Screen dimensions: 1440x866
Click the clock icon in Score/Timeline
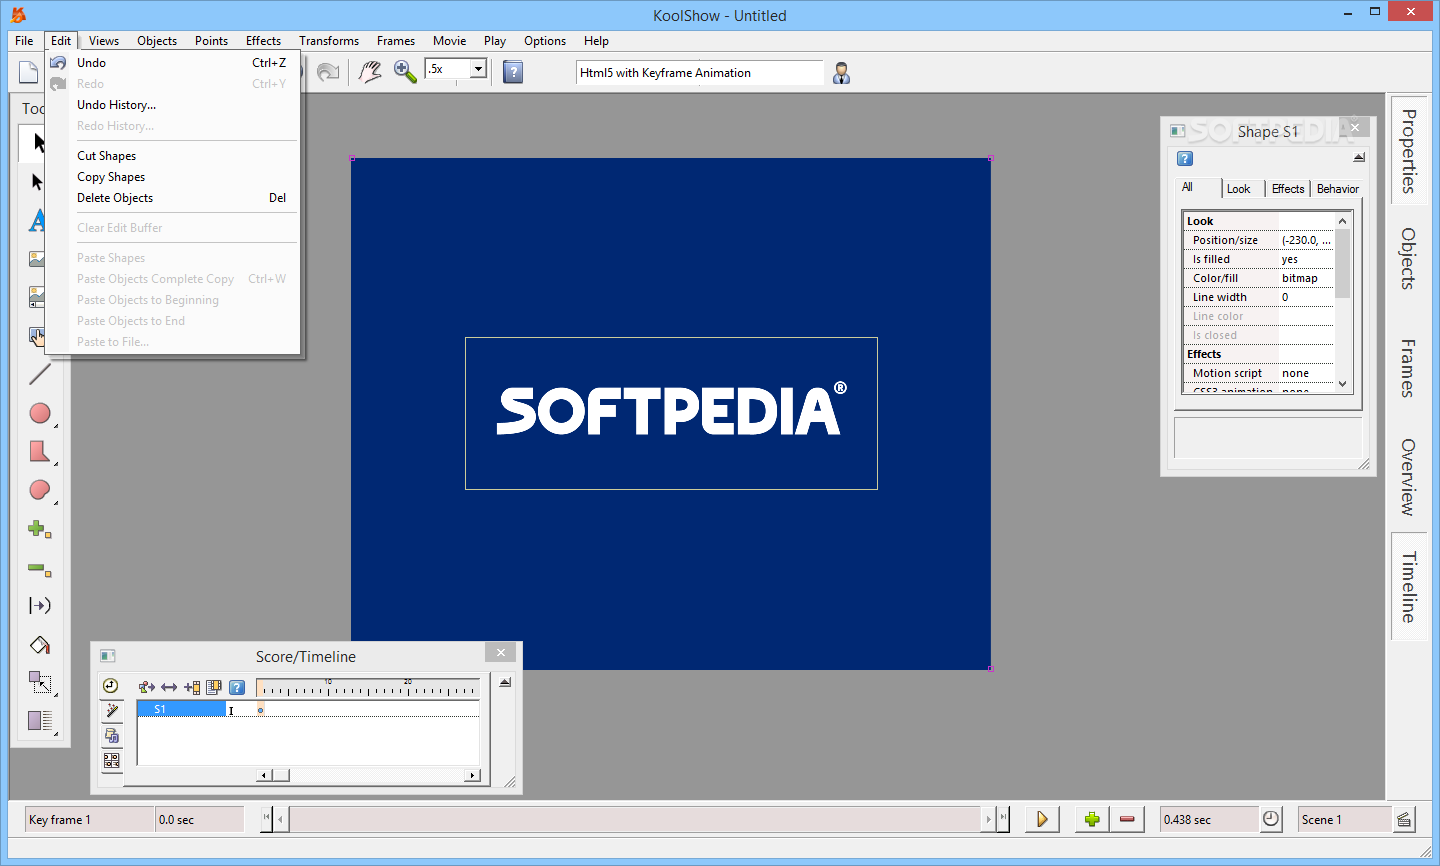pos(111,686)
